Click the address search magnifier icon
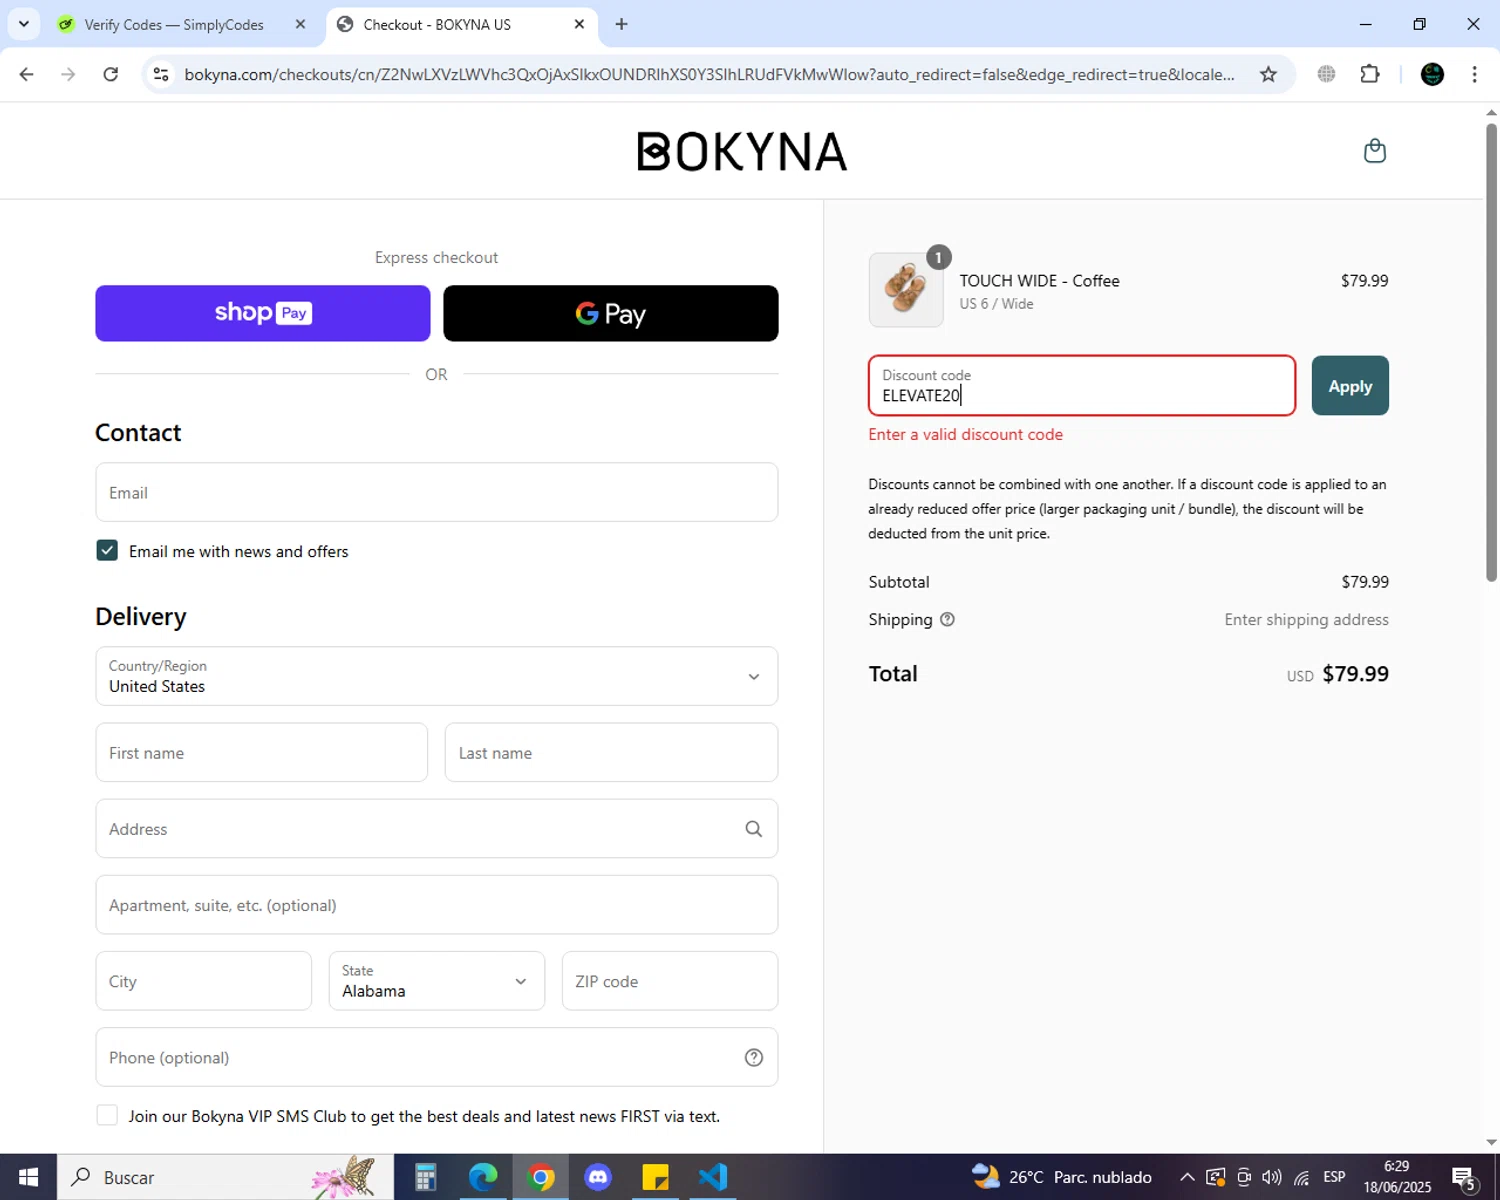The image size is (1500, 1200). point(753,829)
